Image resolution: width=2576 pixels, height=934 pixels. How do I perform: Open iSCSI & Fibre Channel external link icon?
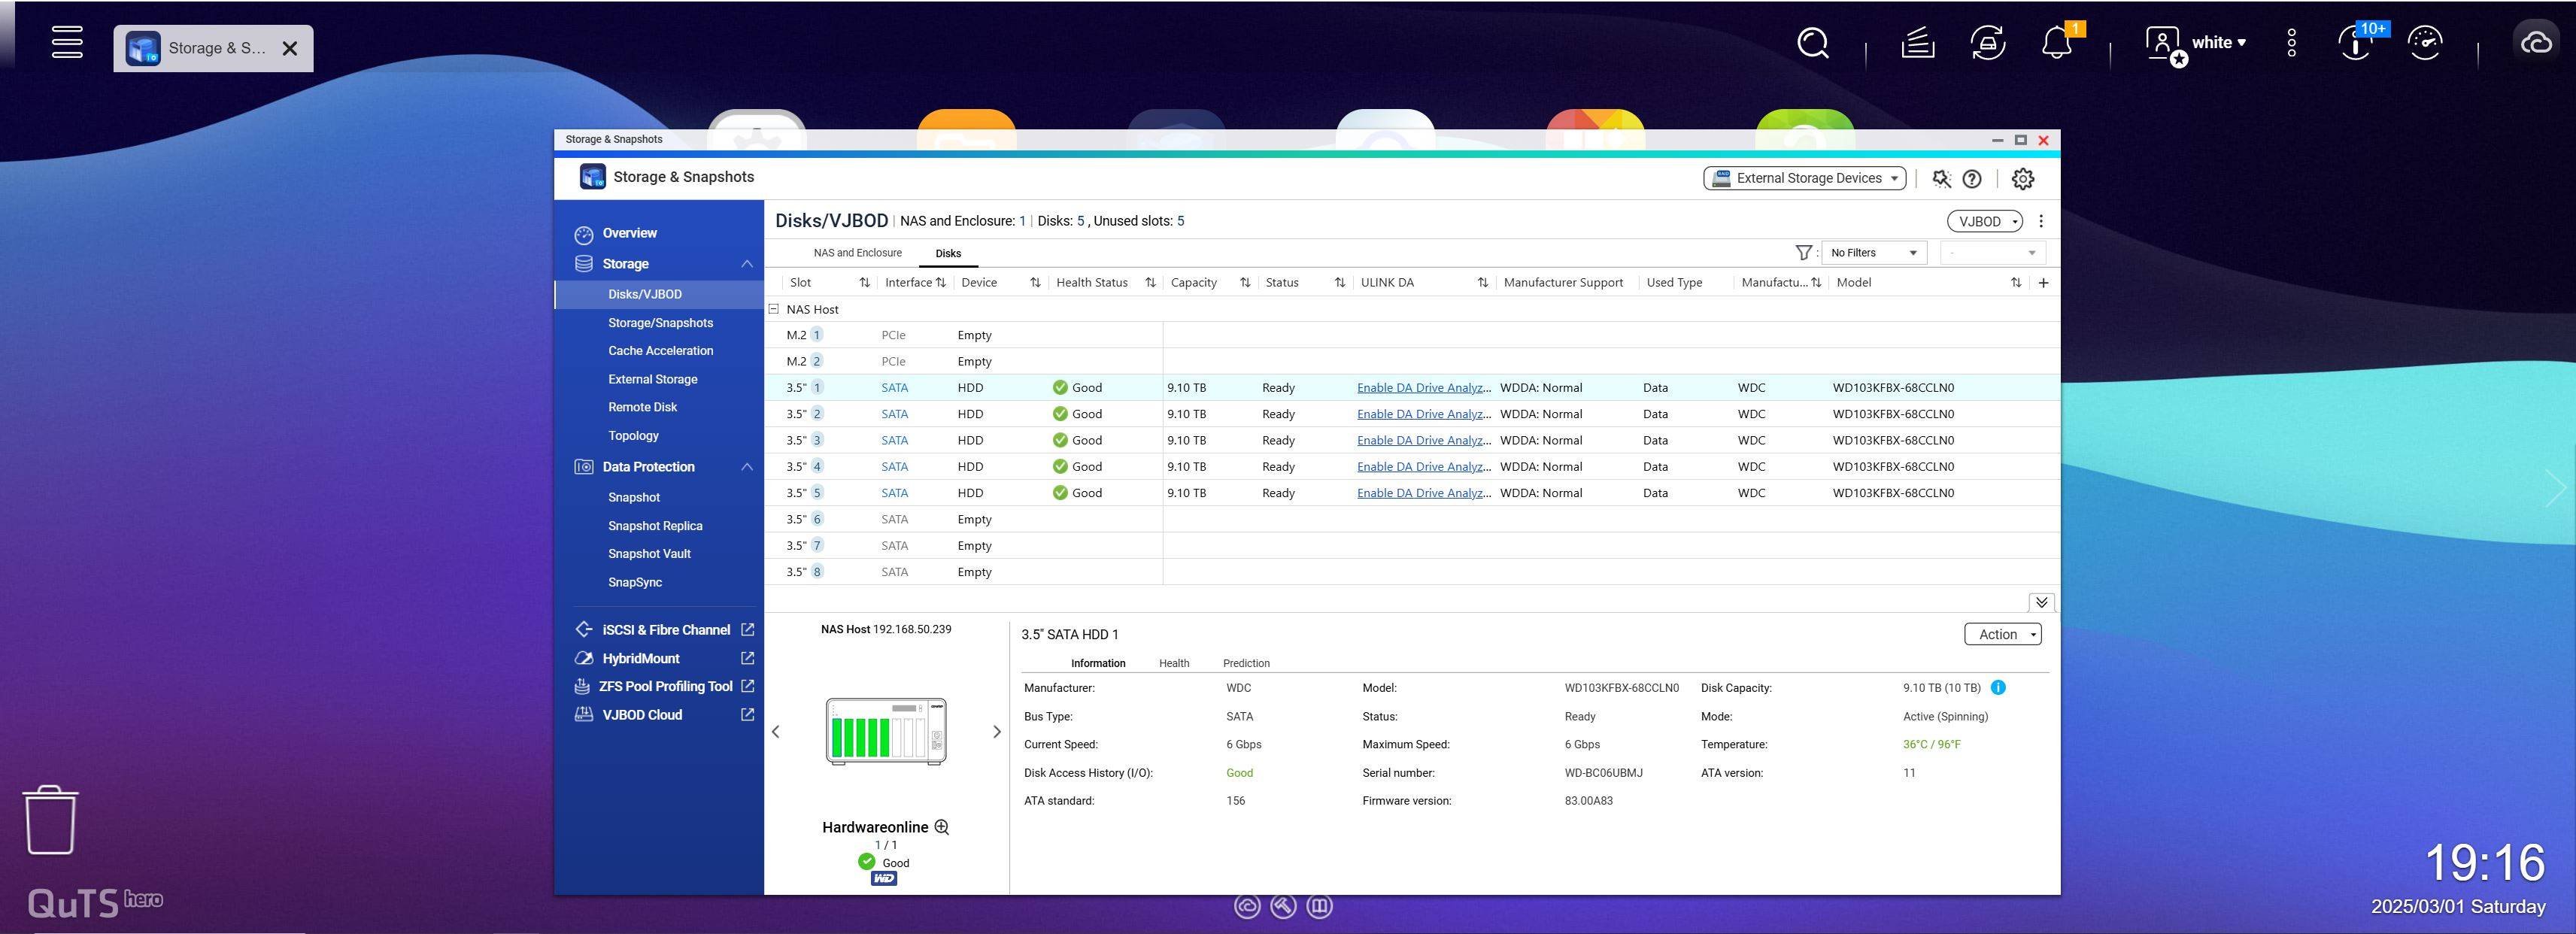click(x=747, y=630)
